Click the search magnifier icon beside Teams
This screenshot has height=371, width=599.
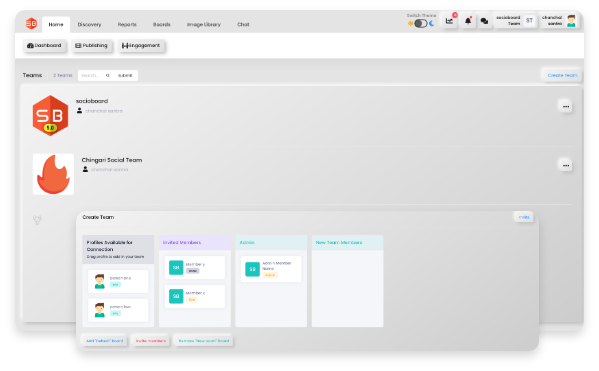point(108,75)
